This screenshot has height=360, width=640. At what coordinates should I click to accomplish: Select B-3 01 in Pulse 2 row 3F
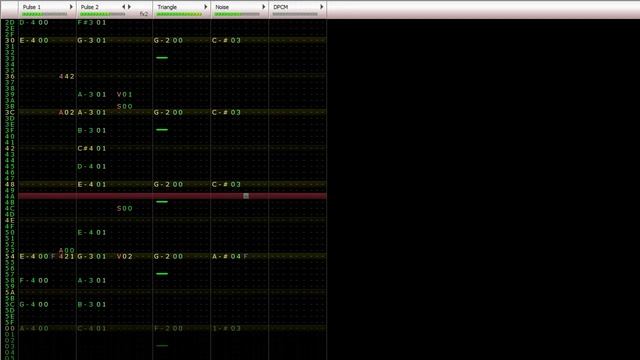point(92,131)
